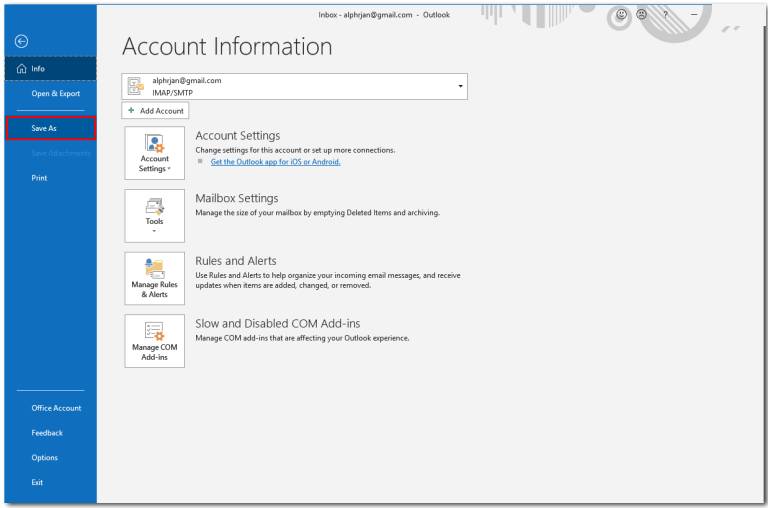Click Manage Rules & Alerts button

point(154,278)
